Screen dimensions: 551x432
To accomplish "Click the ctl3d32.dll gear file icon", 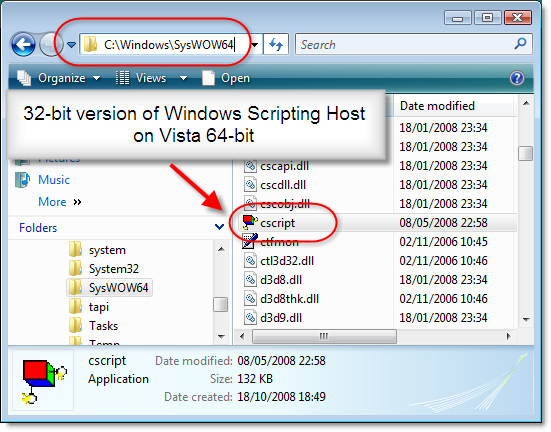I will coord(250,260).
